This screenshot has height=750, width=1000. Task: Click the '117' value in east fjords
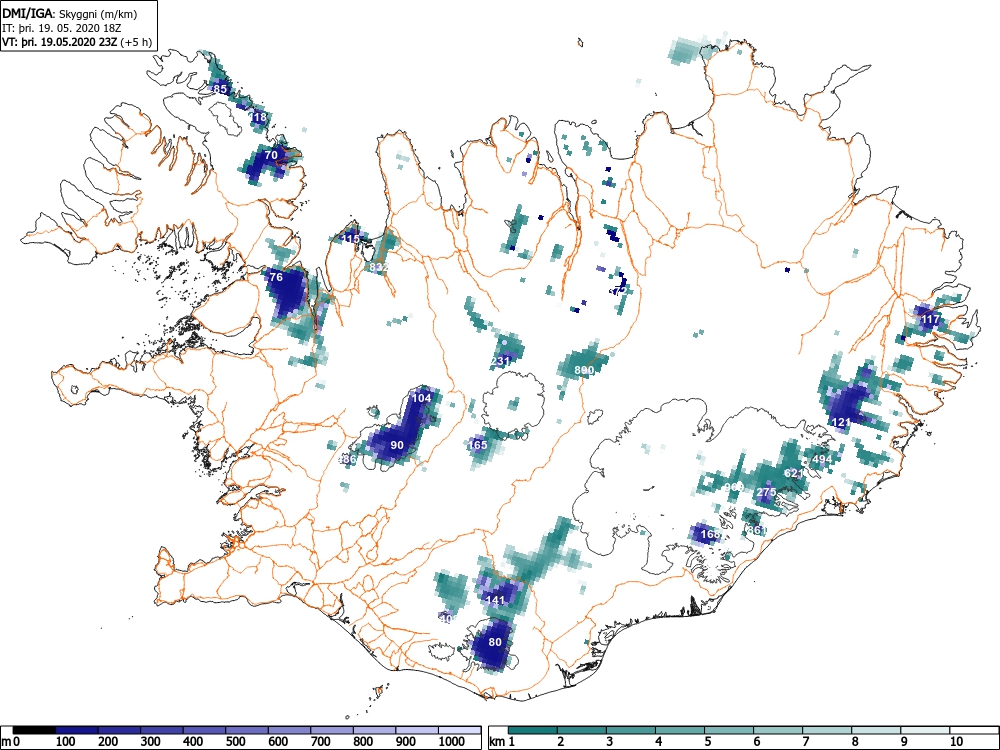tap(930, 320)
